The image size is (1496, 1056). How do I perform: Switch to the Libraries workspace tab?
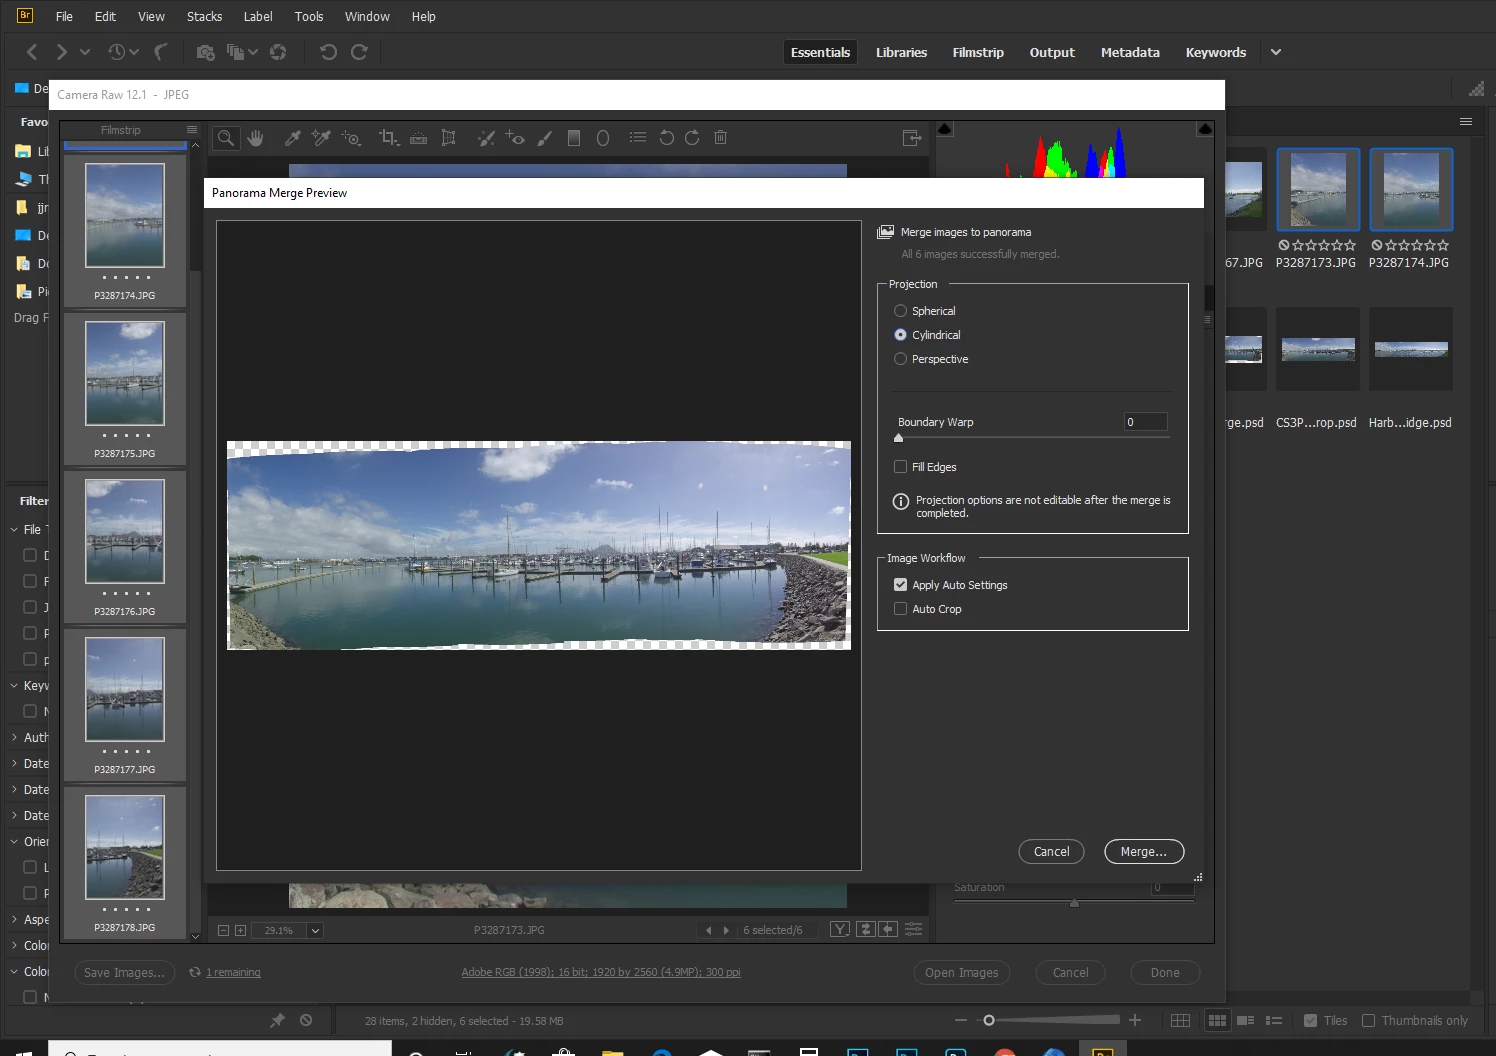click(x=901, y=52)
